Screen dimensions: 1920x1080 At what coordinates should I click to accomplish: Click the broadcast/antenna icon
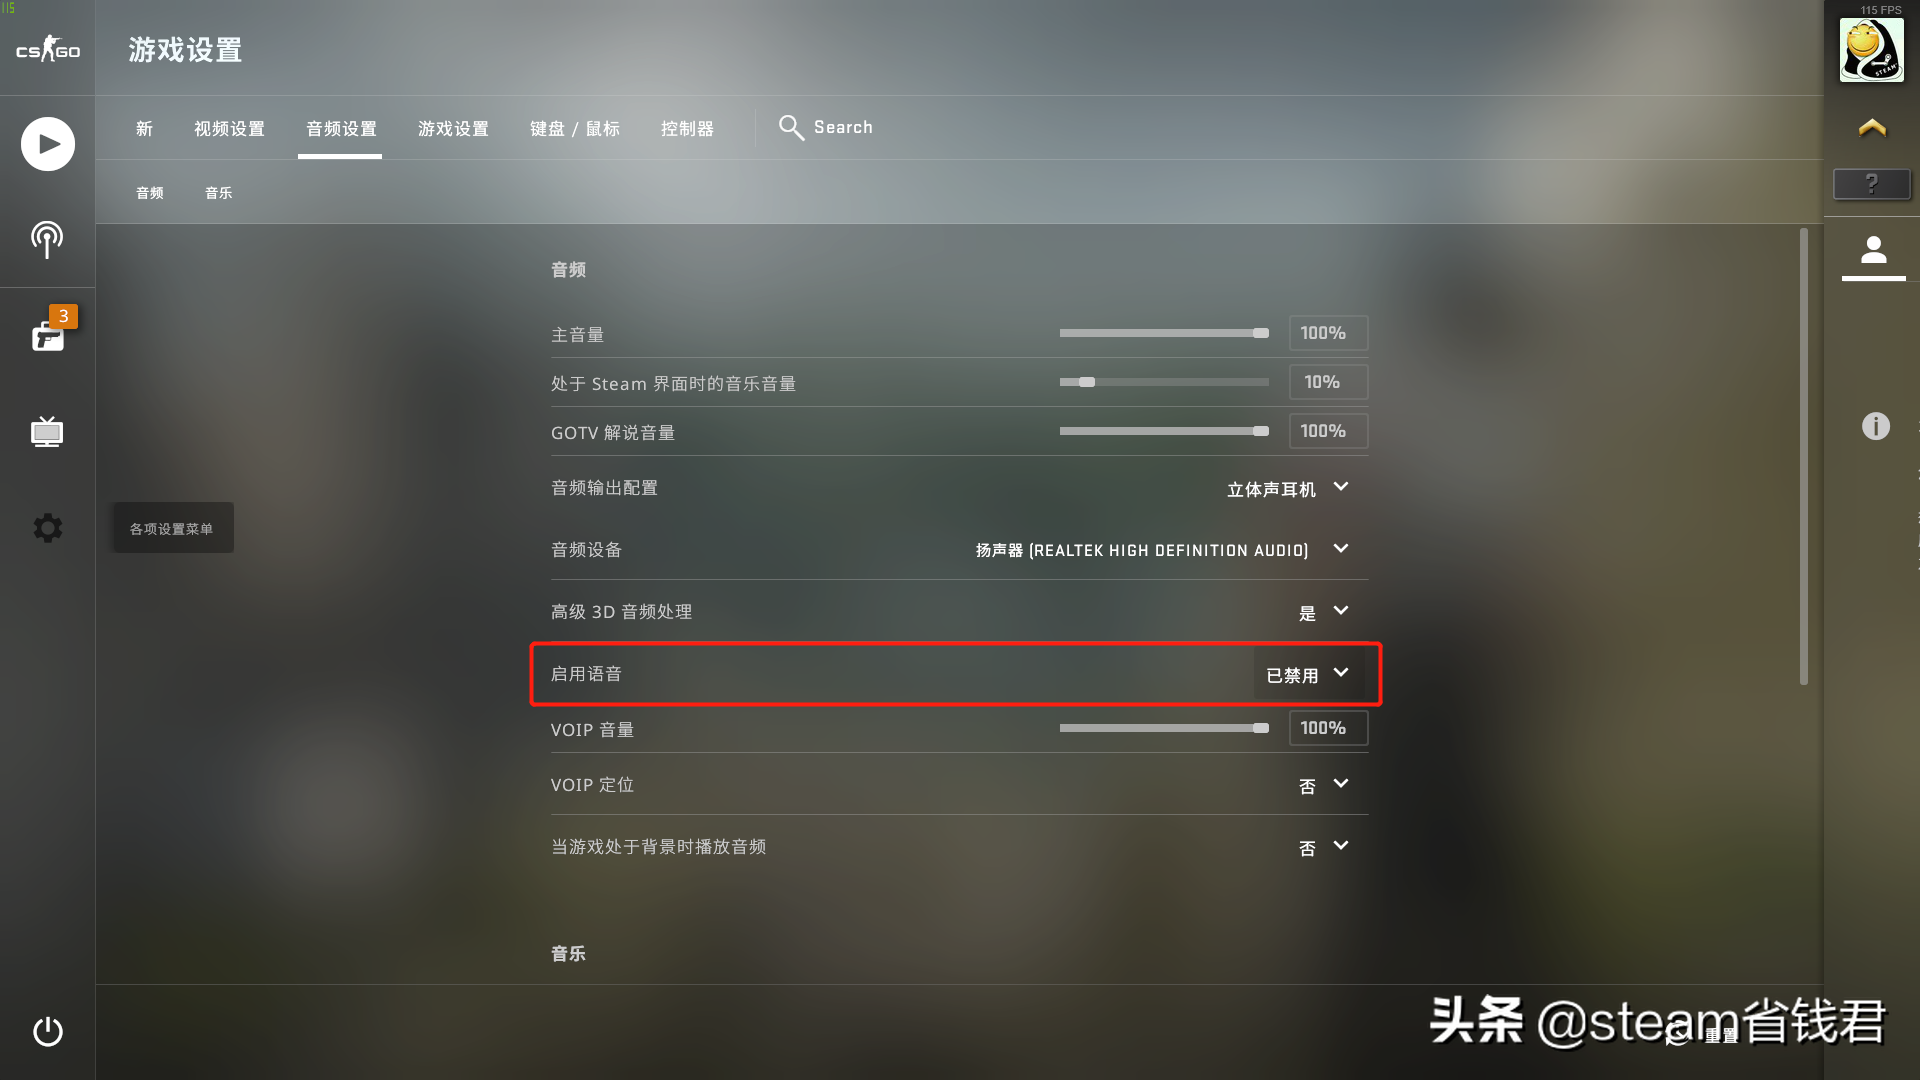pyautogui.click(x=47, y=239)
